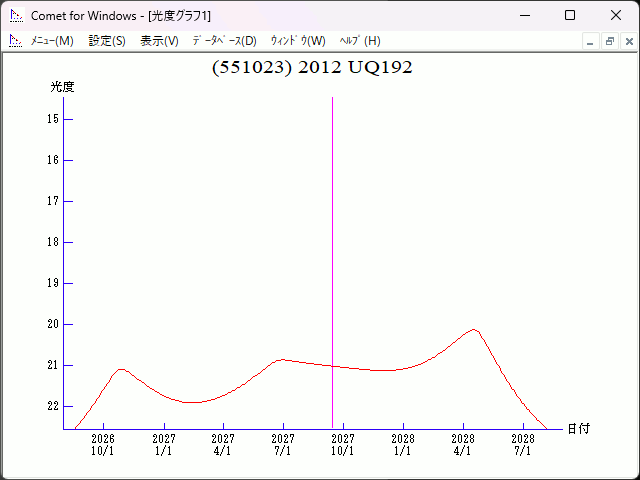Open the ウィンドウ(W) window menu
The height and width of the screenshot is (480, 640).
point(298,41)
